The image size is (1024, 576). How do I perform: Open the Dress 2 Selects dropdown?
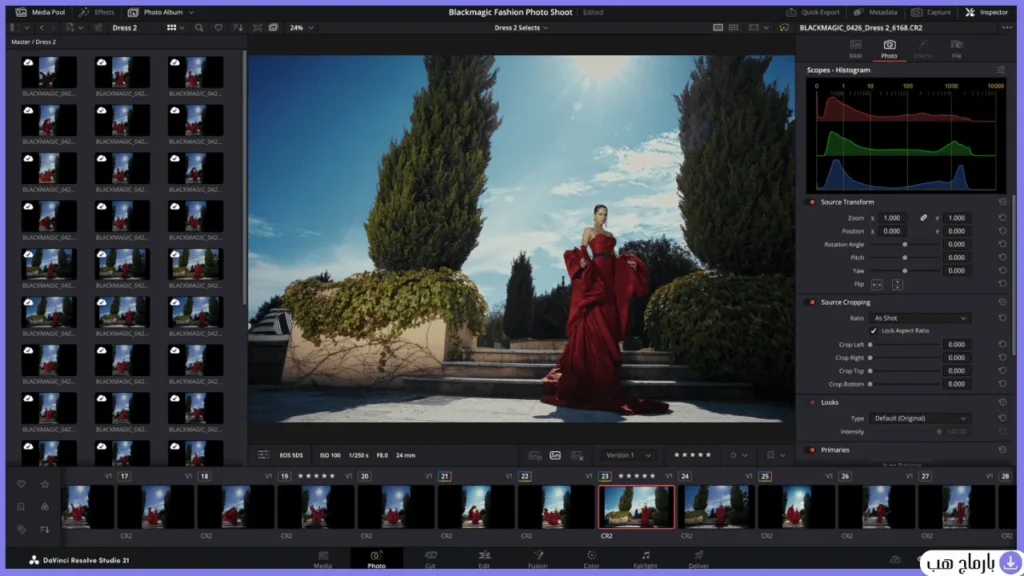point(521,27)
